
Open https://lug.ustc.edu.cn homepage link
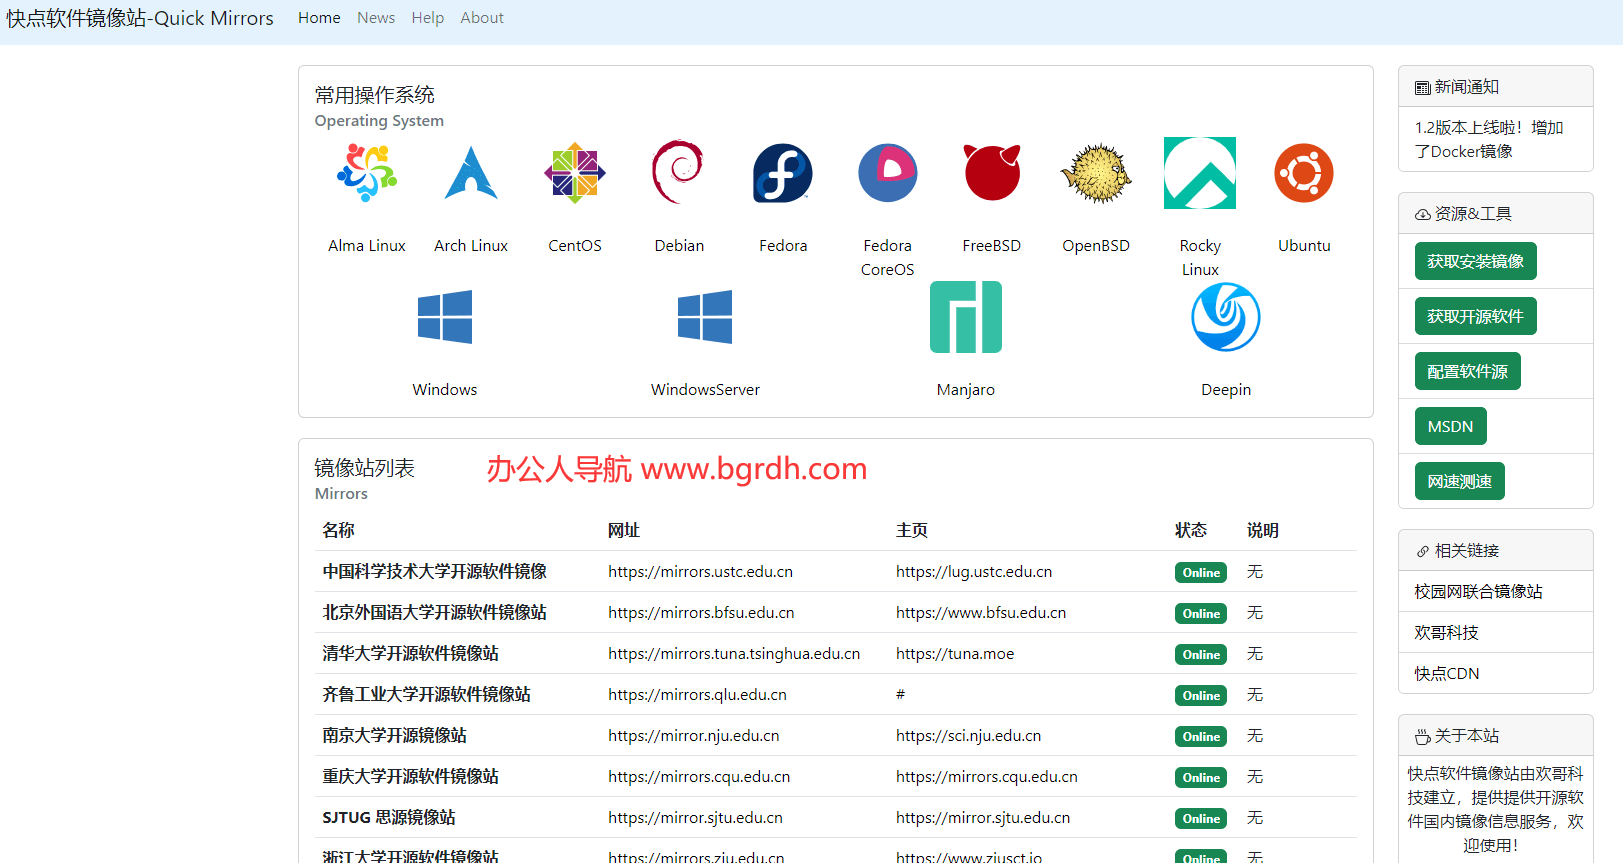(x=974, y=572)
